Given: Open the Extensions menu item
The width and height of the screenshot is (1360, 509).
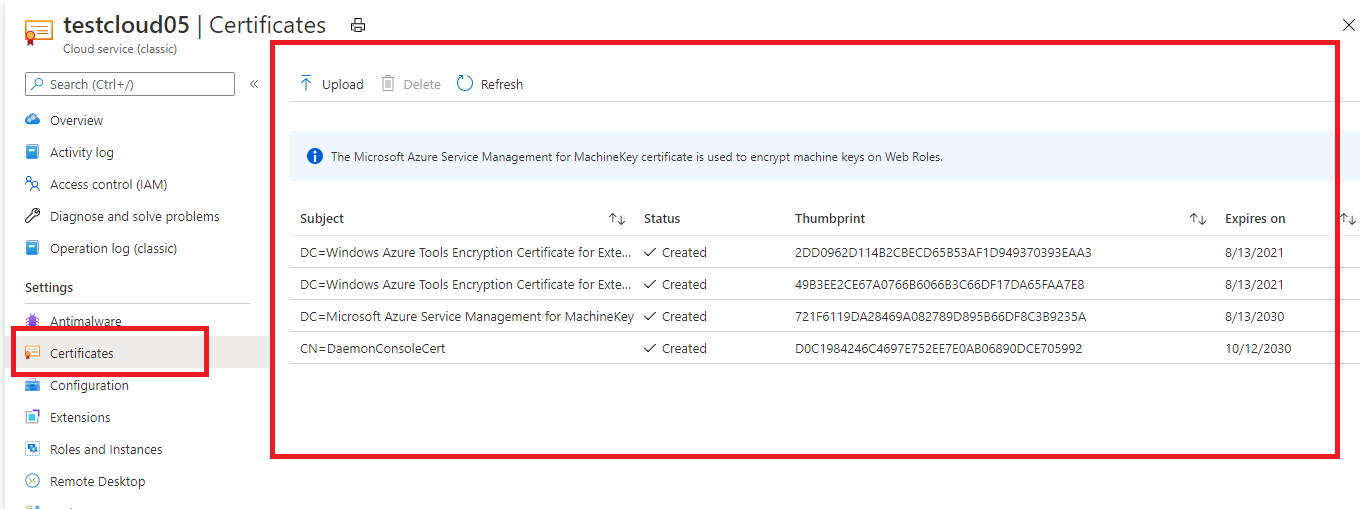Looking at the screenshot, I should click(x=80, y=417).
